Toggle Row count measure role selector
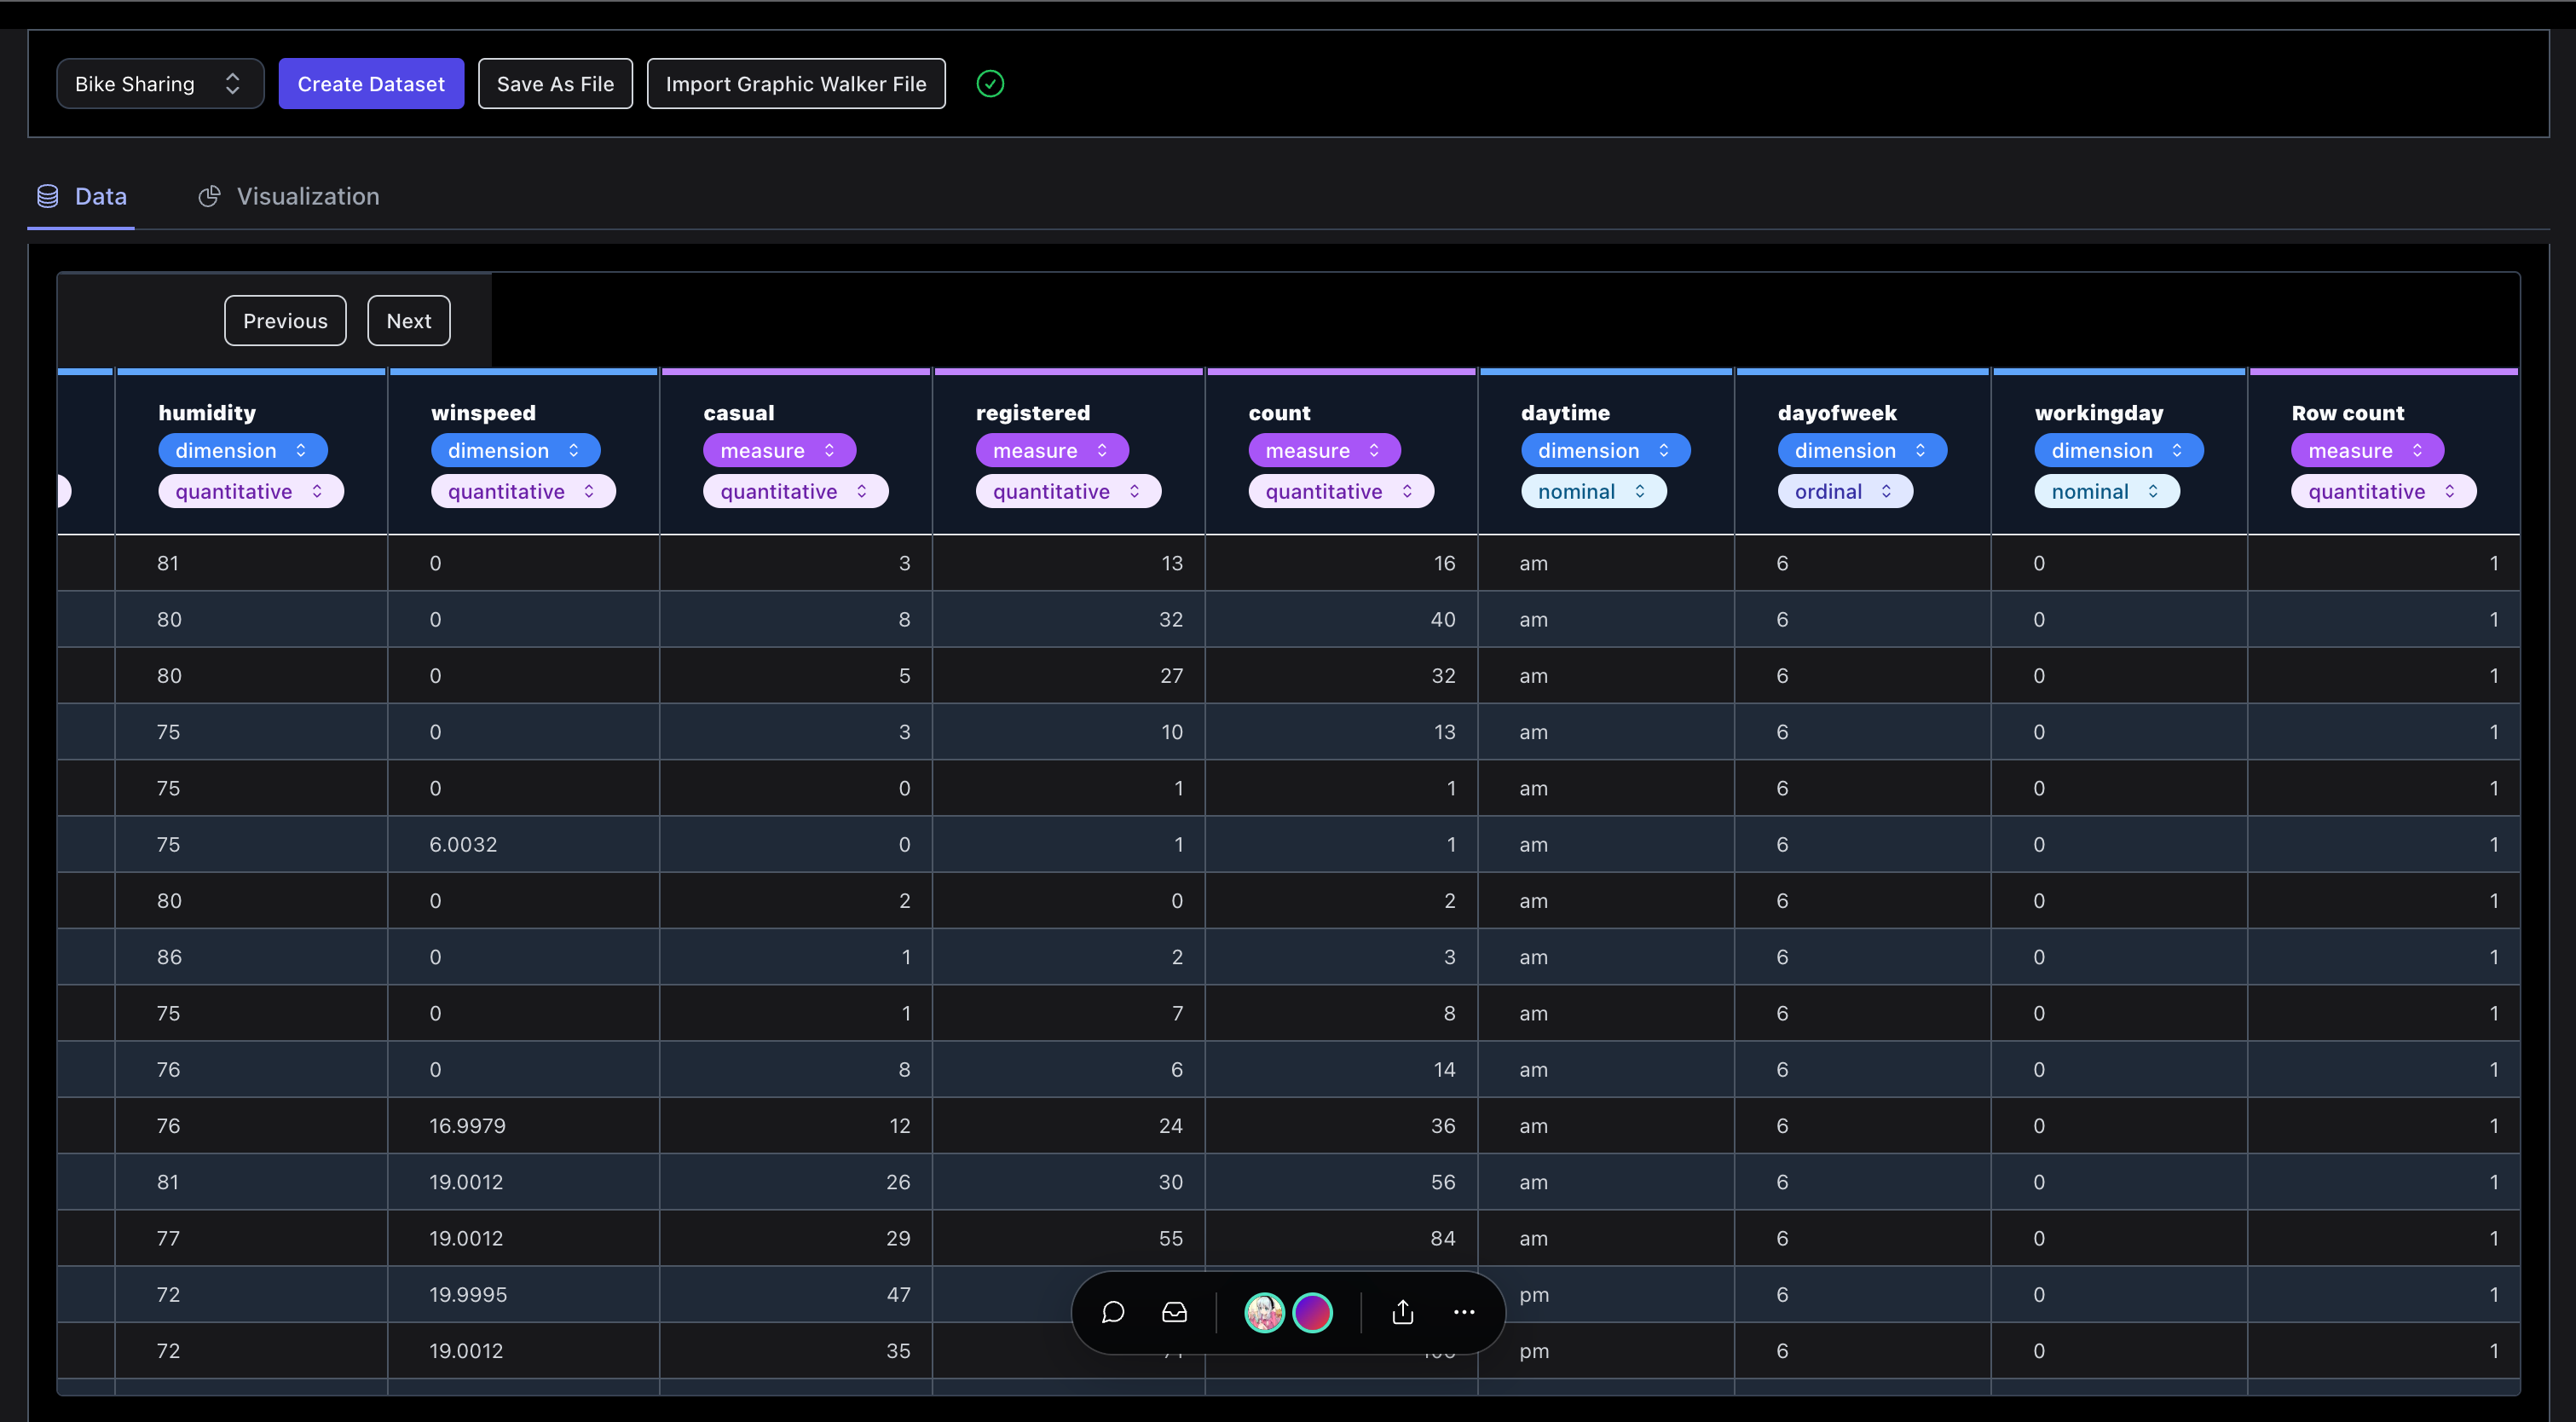Viewport: 2576px width, 1422px height. click(2366, 451)
